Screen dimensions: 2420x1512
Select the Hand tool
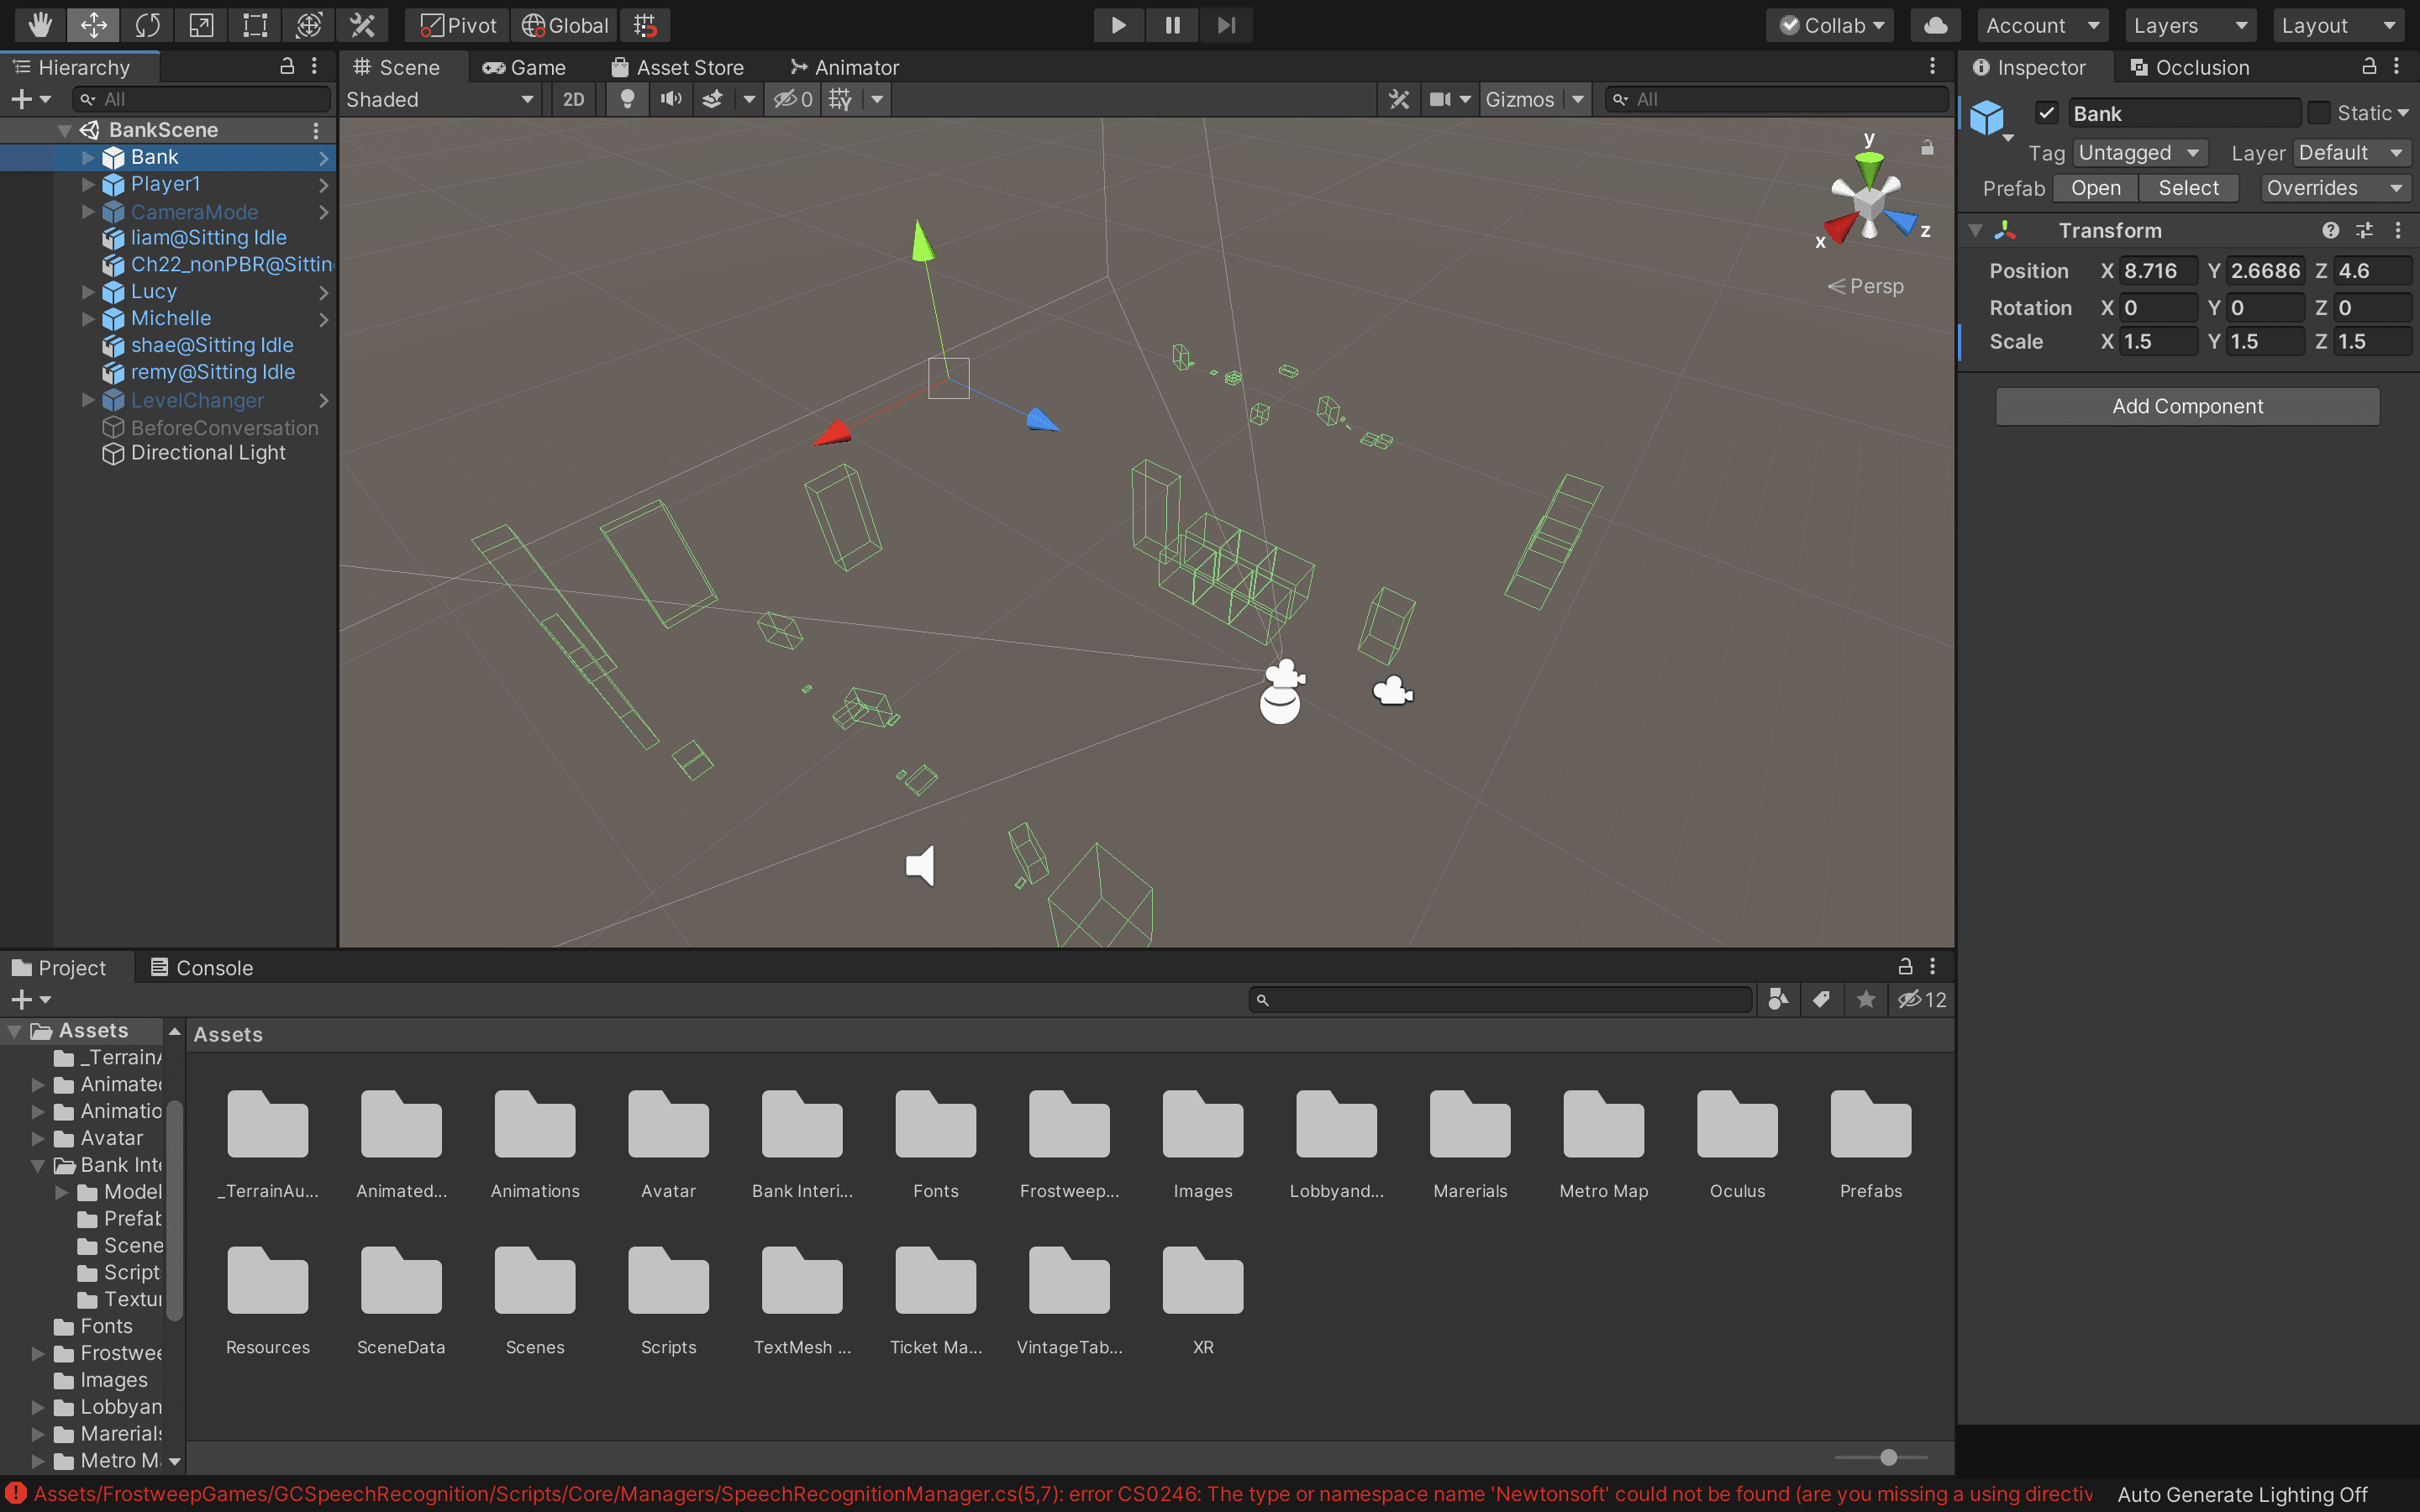click(40, 25)
